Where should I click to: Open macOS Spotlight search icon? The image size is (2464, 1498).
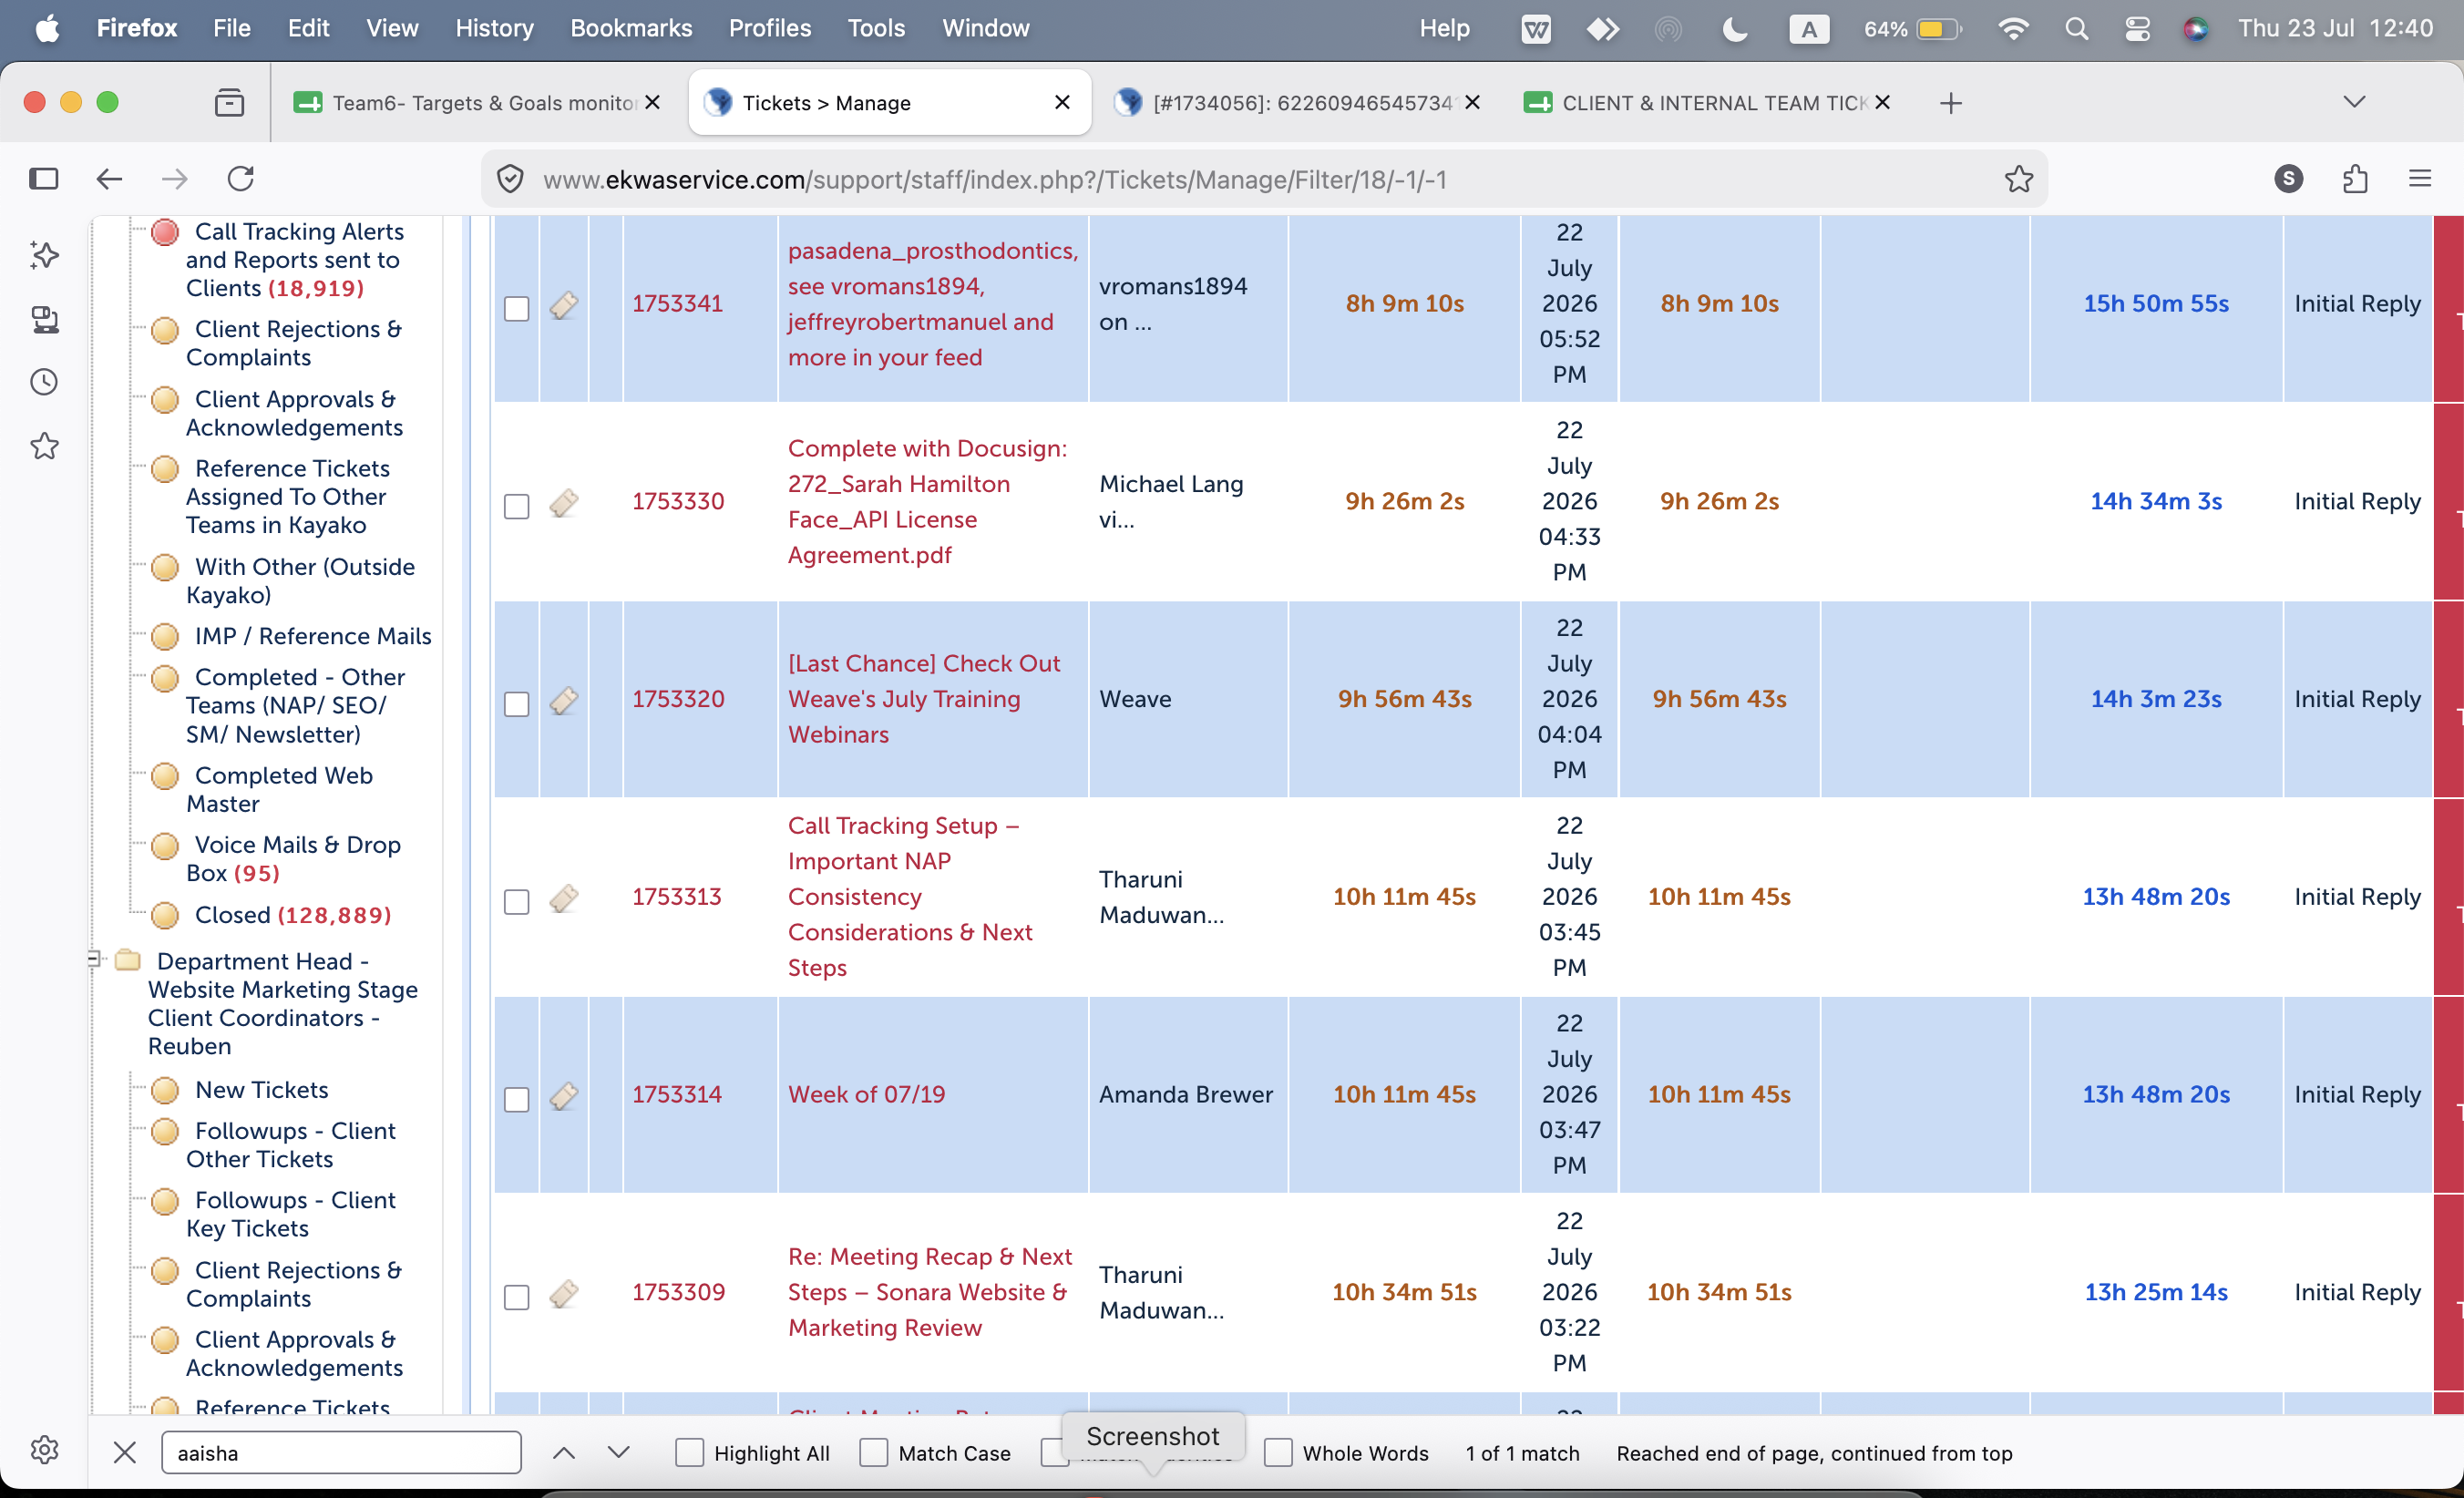[x=2076, y=28]
